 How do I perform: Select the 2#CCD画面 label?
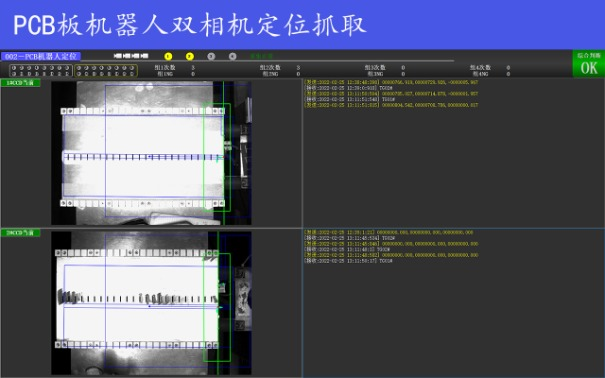coord(20,233)
